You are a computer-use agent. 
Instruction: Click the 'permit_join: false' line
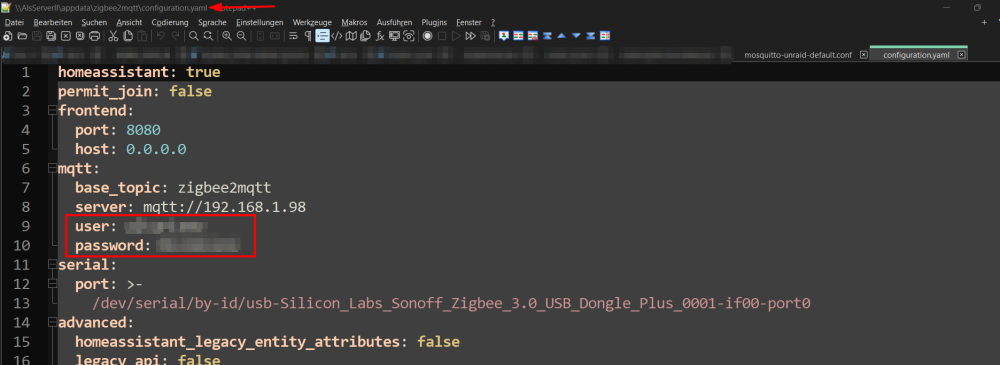(x=135, y=92)
